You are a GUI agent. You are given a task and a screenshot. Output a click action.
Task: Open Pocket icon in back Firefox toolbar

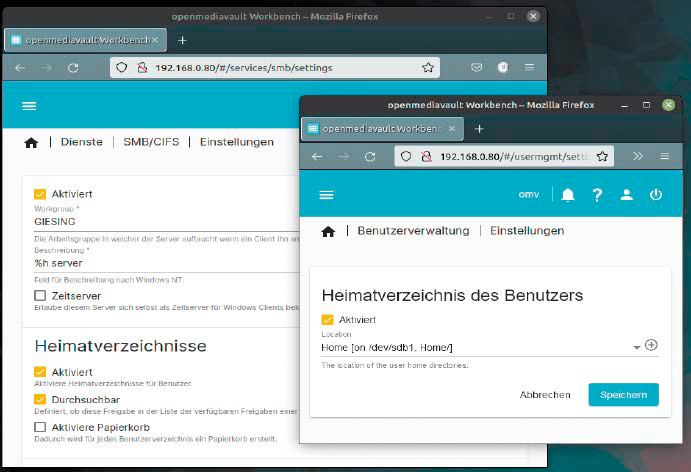pos(476,67)
